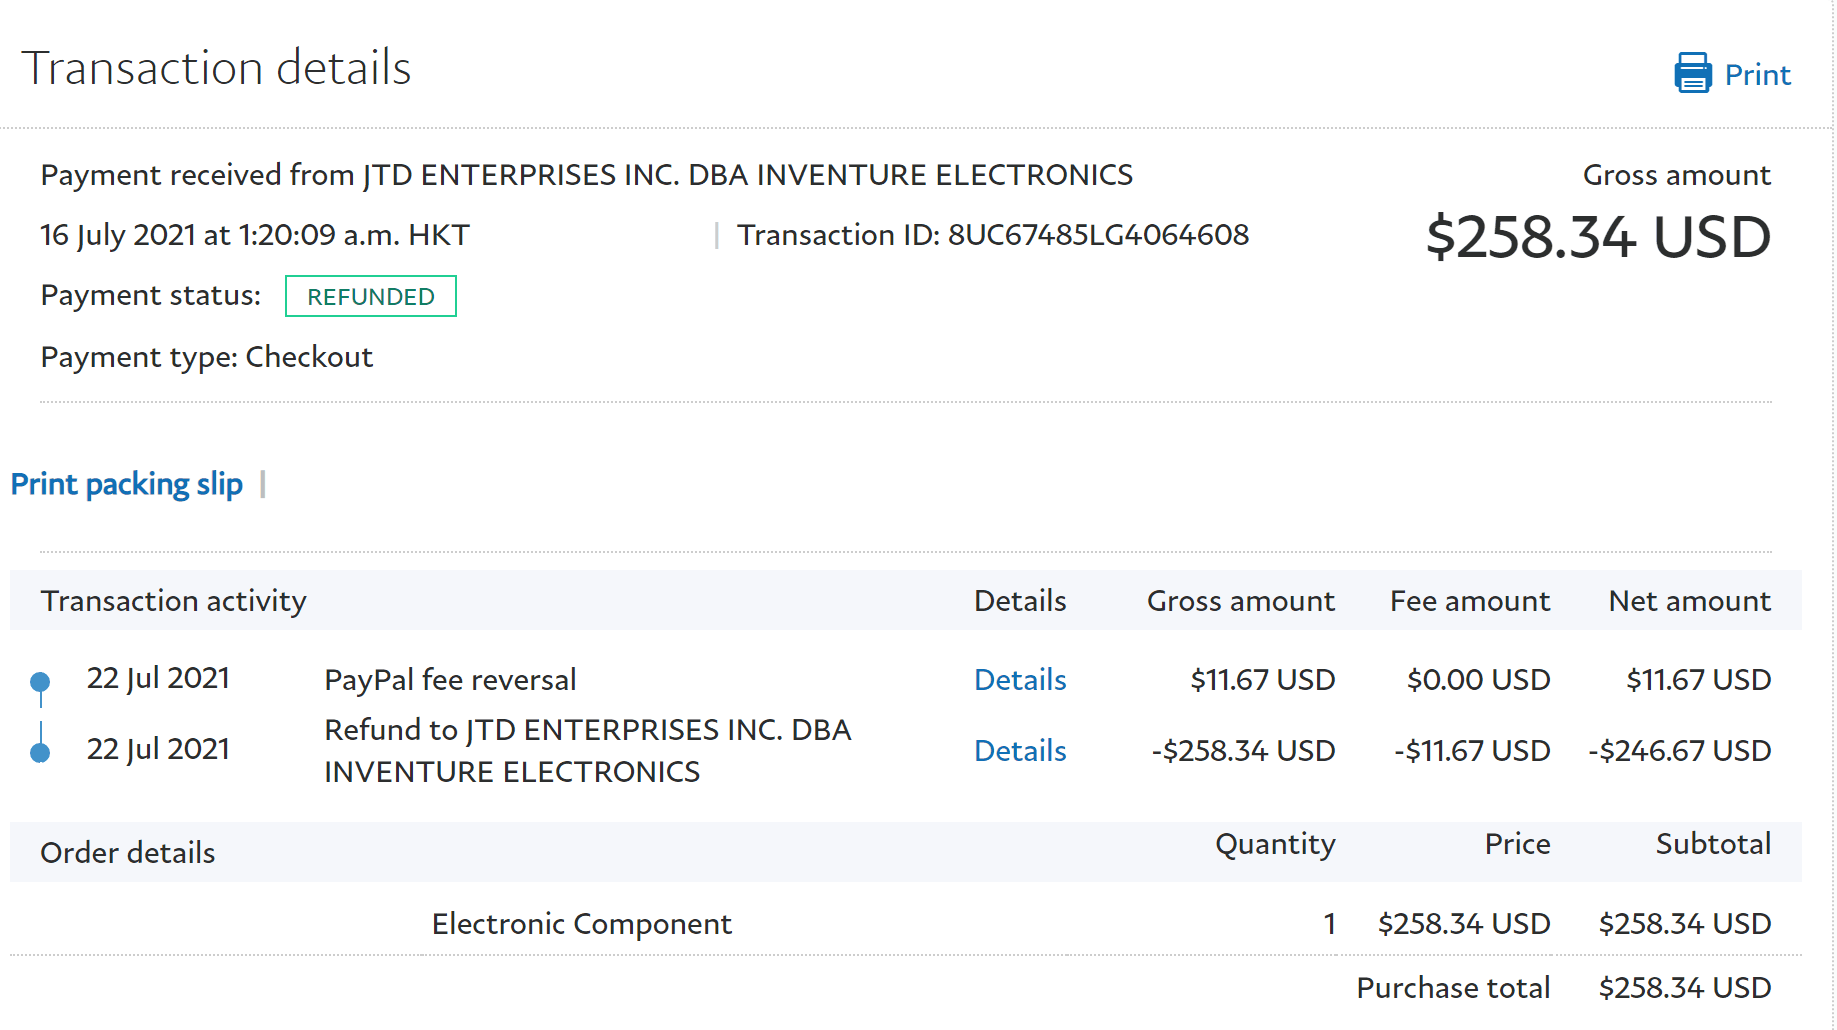The height and width of the screenshot is (1030, 1837).
Task: Click the Print link text
Action: (x=1757, y=75)
